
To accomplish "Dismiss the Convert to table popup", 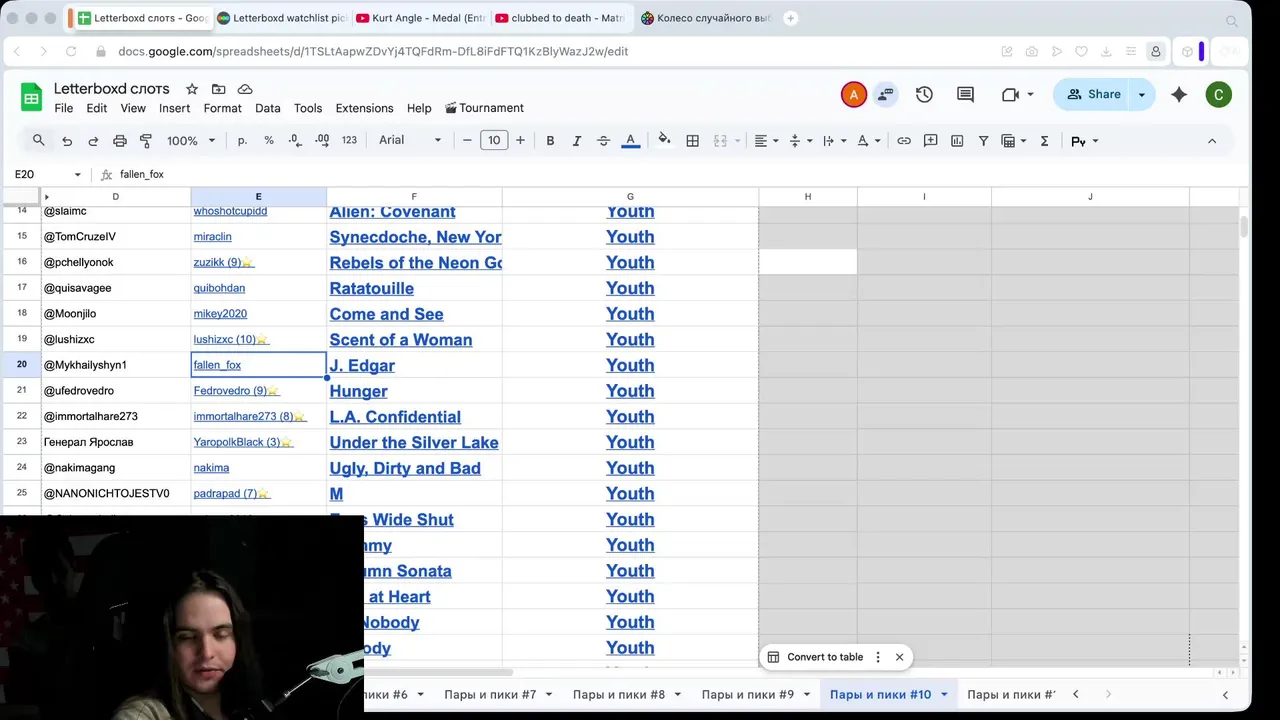I will [x=899, y=657].
